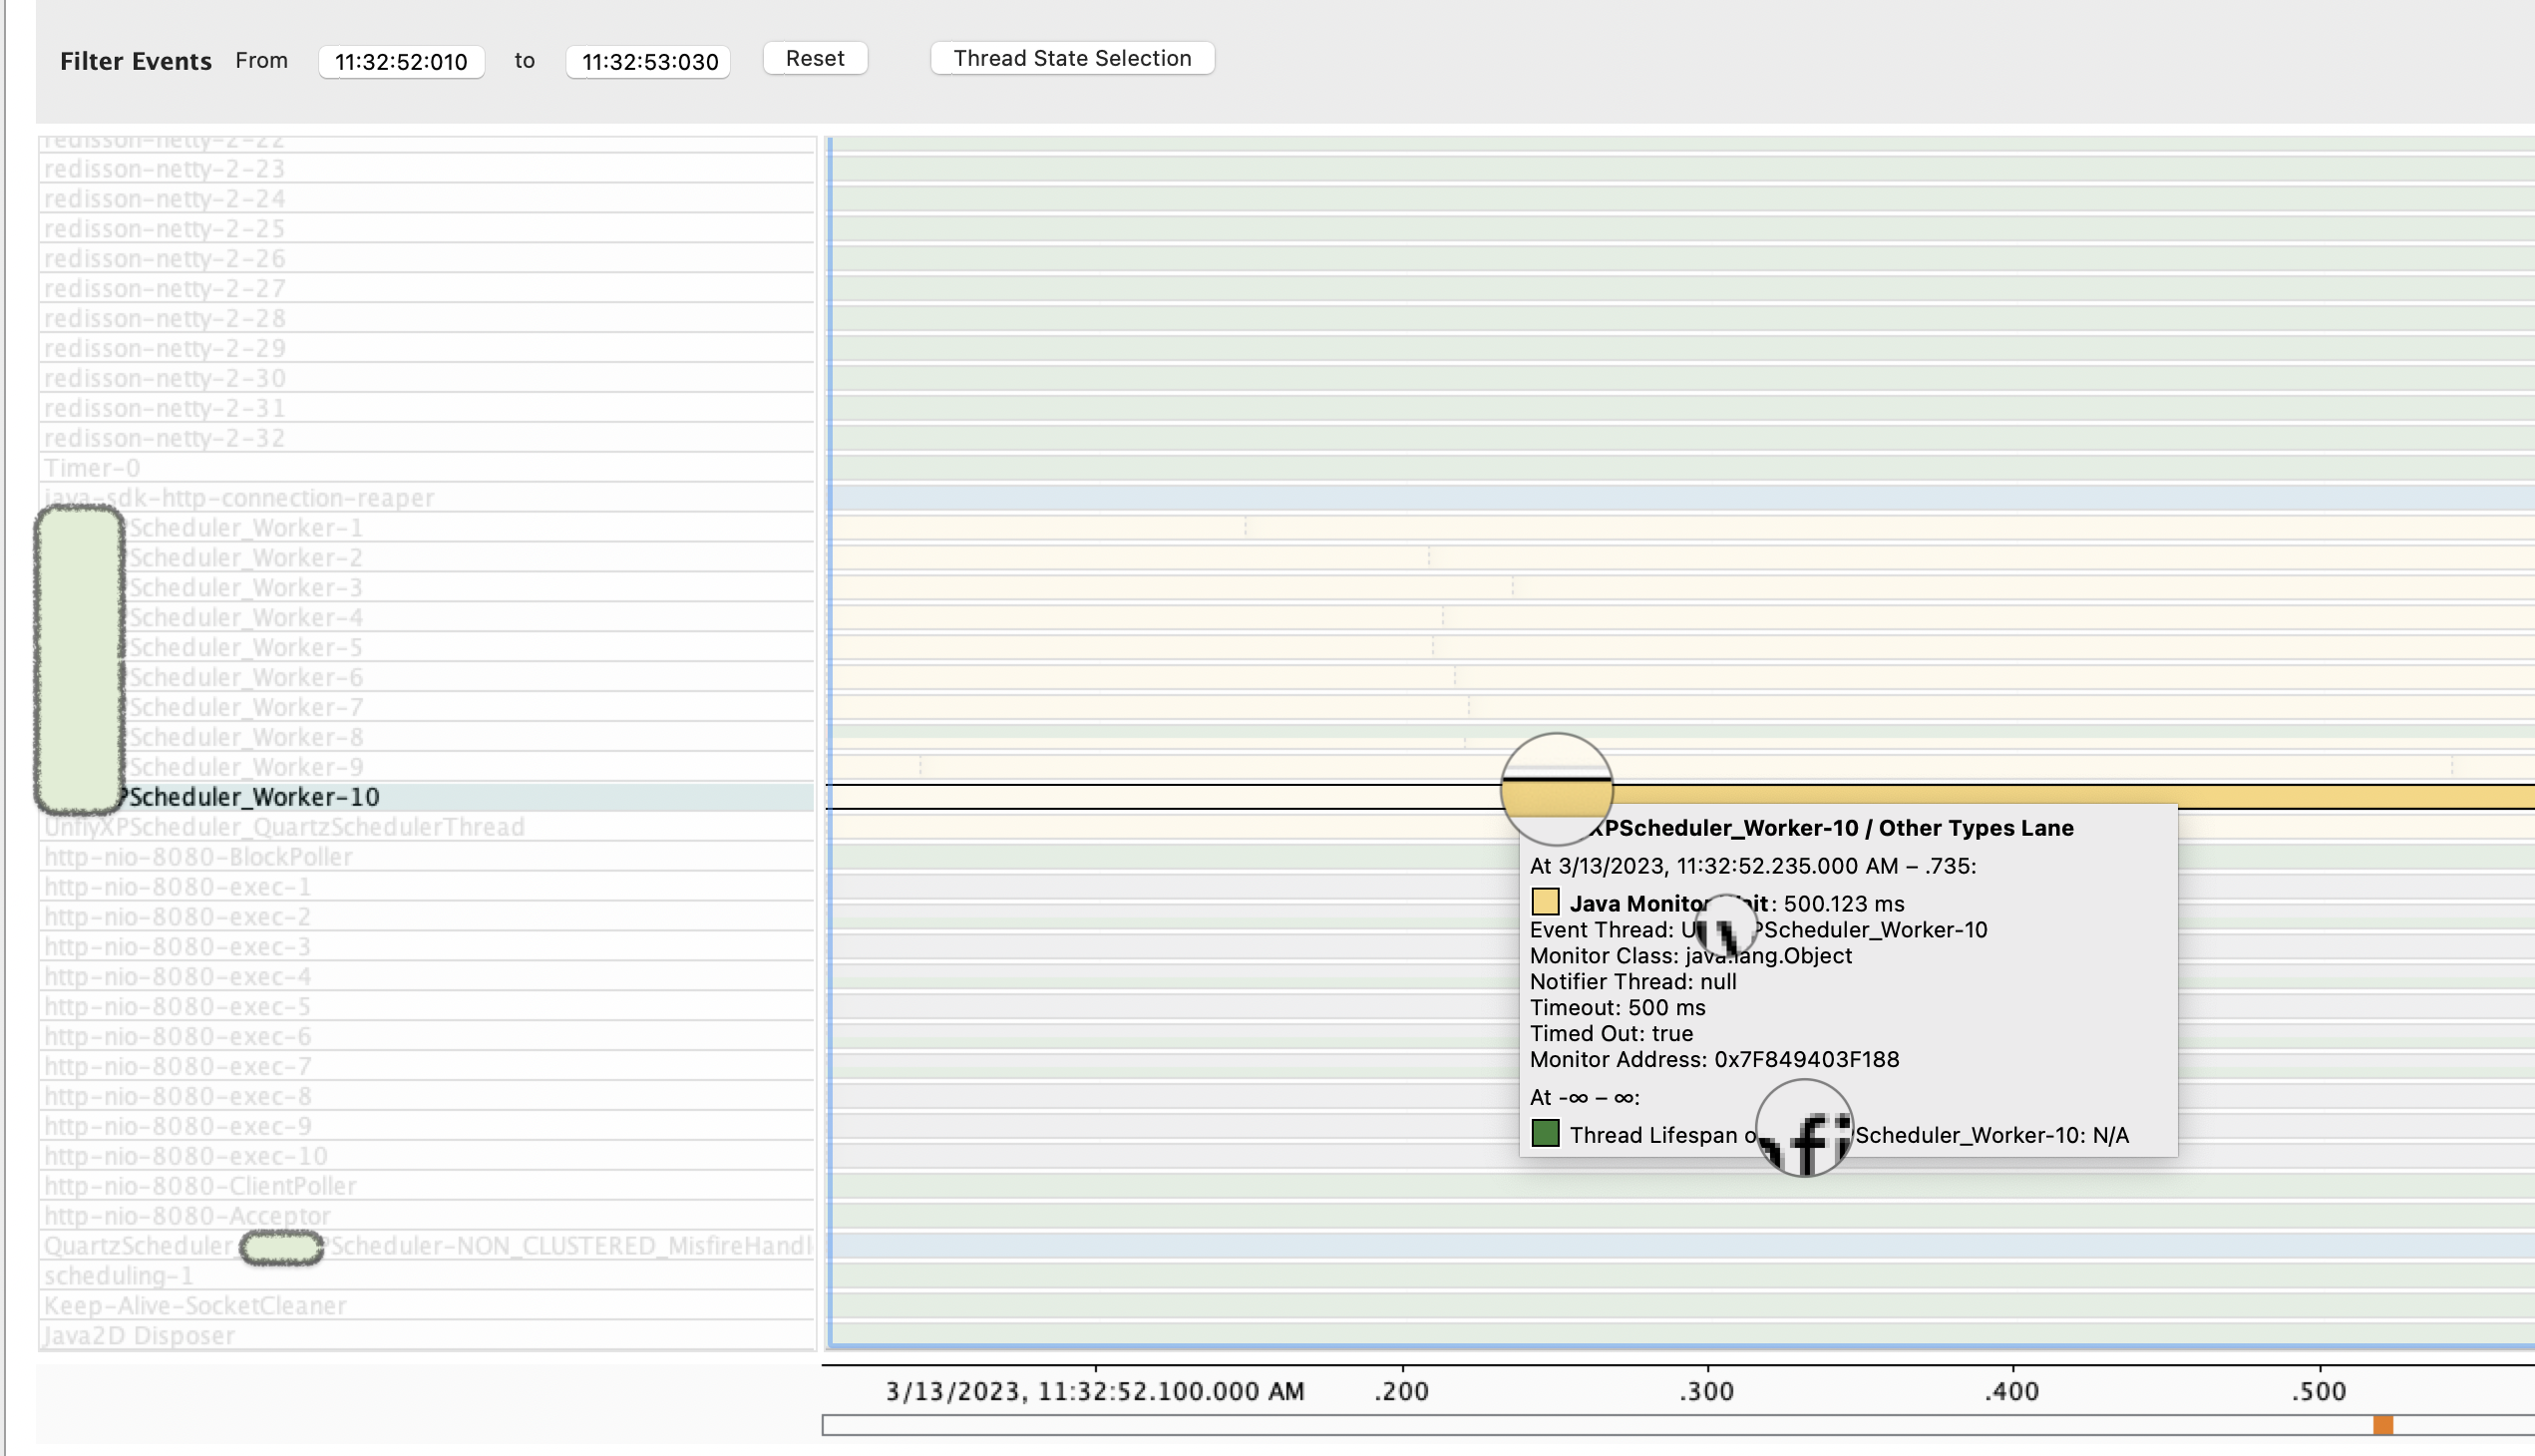The width and height of the screenshot is (2535, 1456).
Task: Click the To time field 11:32:53:030
Action: [648, 62]
